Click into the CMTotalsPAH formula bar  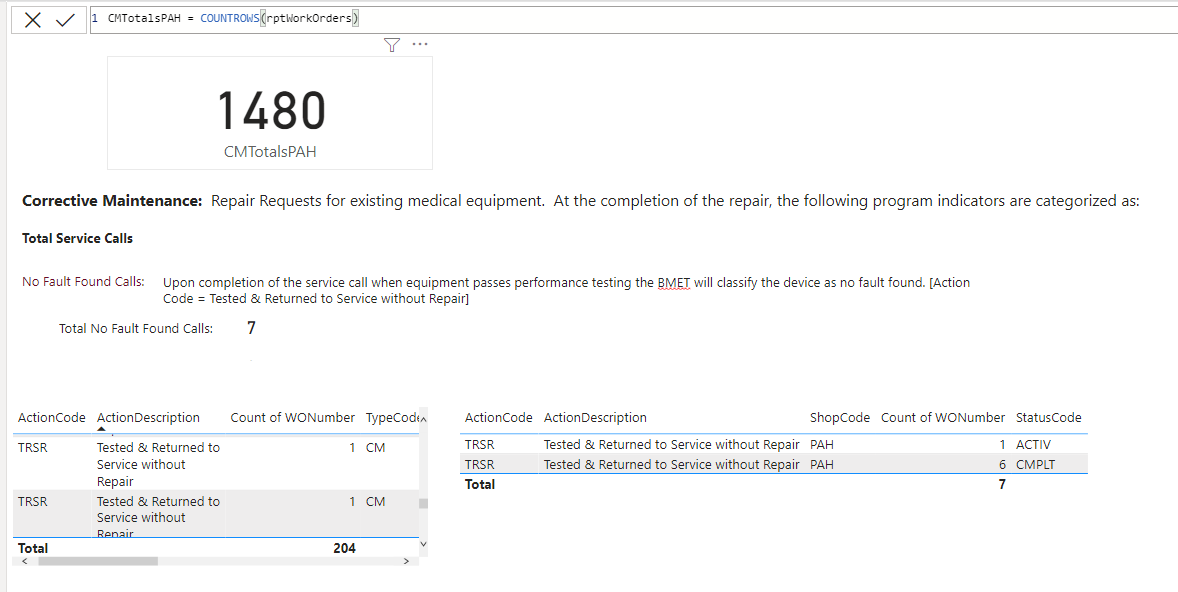633,20
